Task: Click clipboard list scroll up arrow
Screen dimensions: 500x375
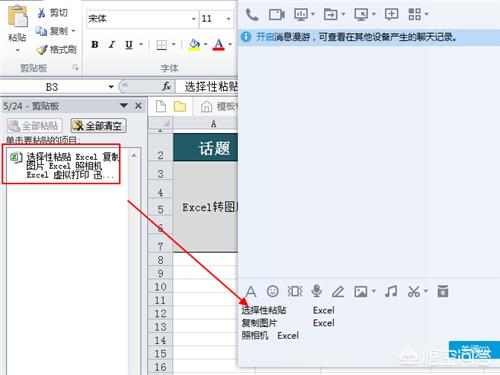Action: coord(134,155)
